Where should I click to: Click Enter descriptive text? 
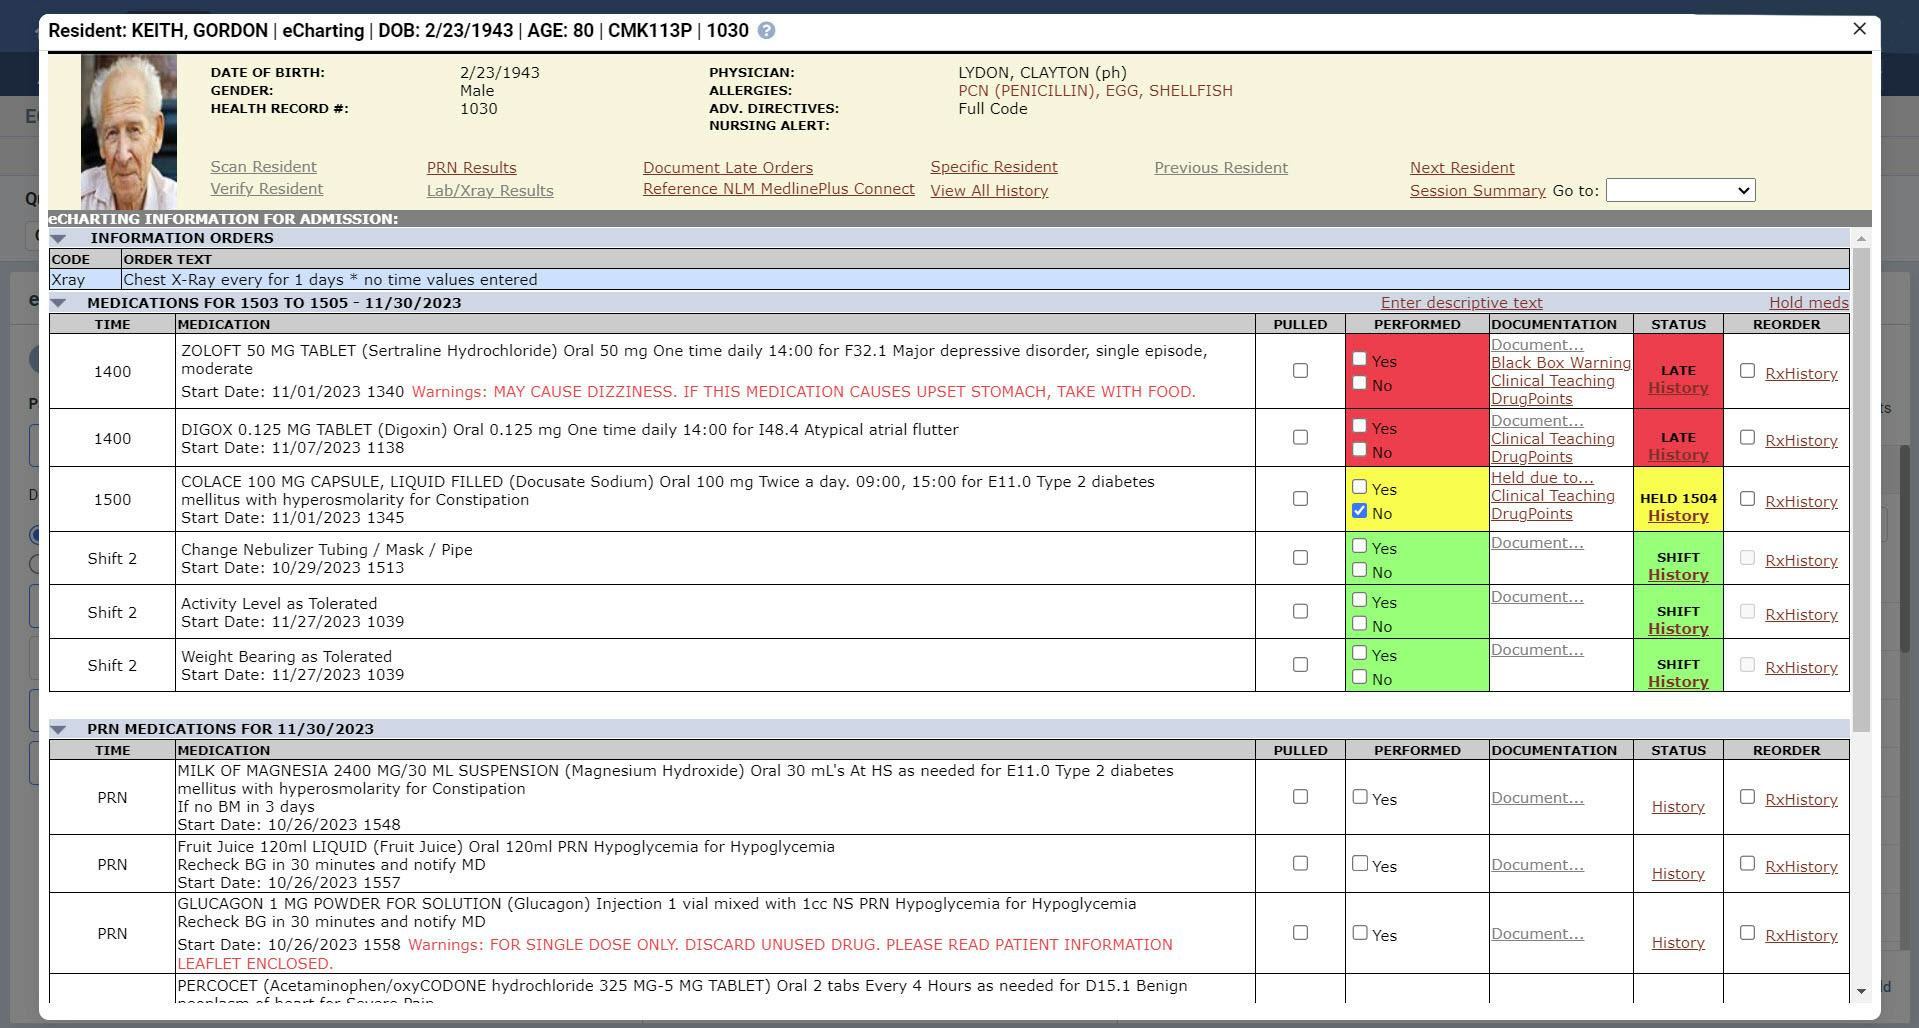(x=1461, y=302)
